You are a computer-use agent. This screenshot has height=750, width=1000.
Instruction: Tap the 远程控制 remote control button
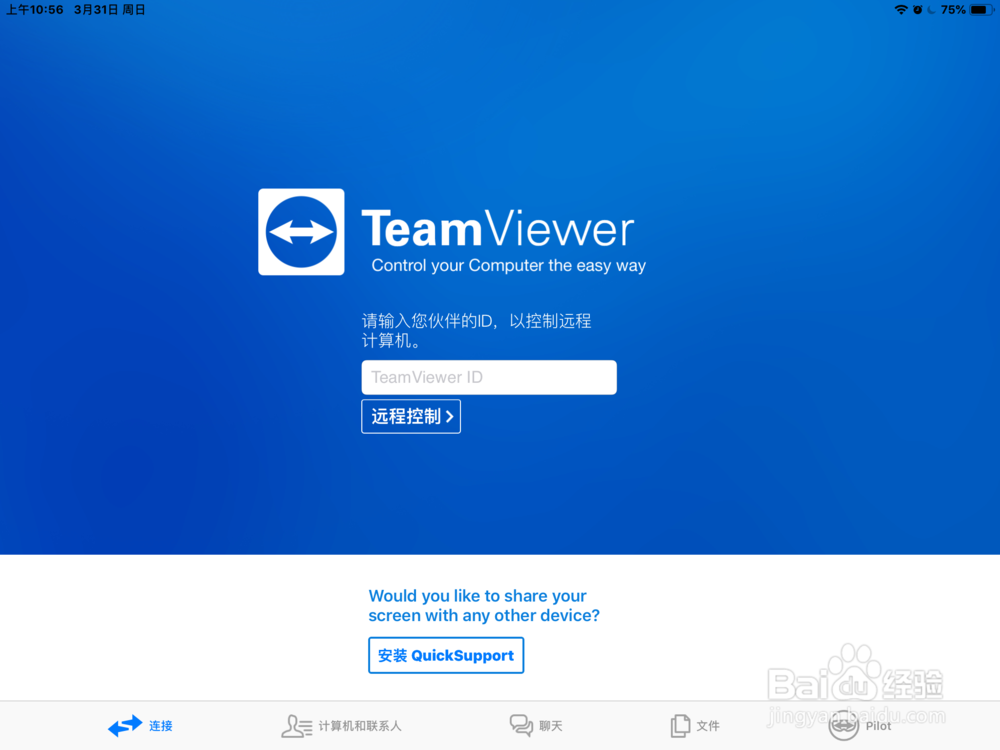[x=411, y=416]
